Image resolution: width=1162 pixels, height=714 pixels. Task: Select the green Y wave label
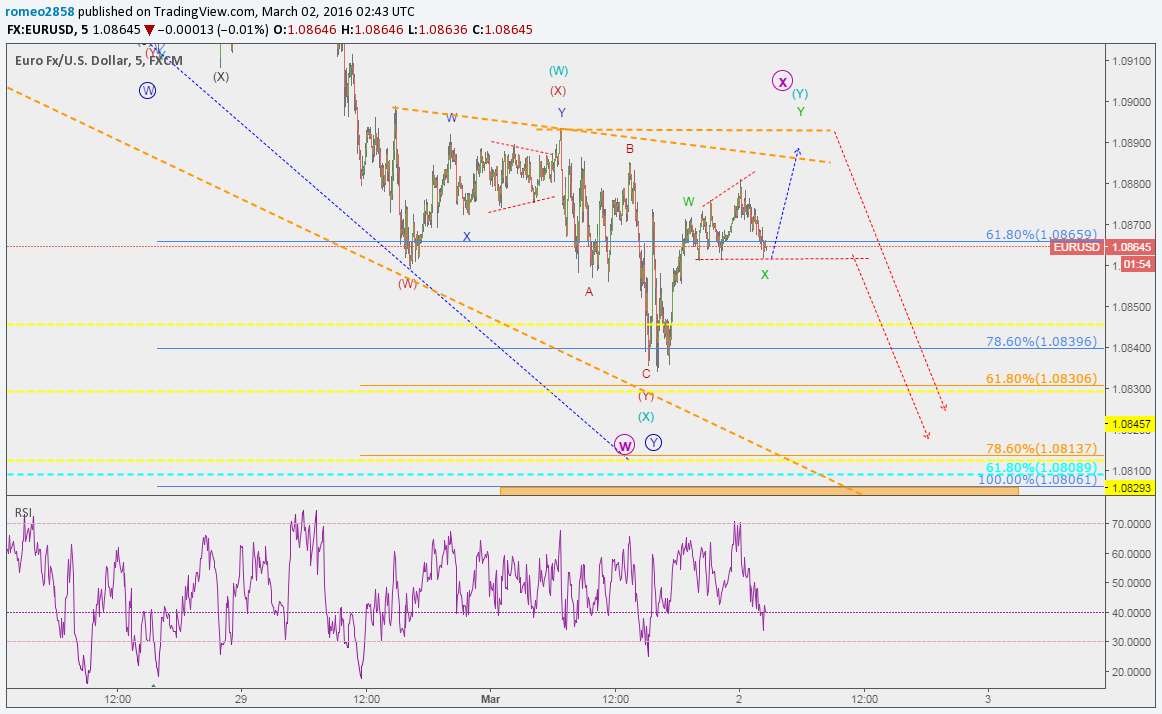(x=800, y=112)
